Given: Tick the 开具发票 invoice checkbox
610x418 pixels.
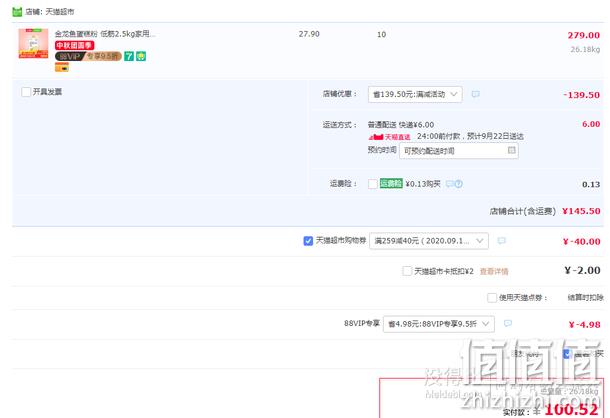Looking at the screenshot, I should tap(26, 92).
